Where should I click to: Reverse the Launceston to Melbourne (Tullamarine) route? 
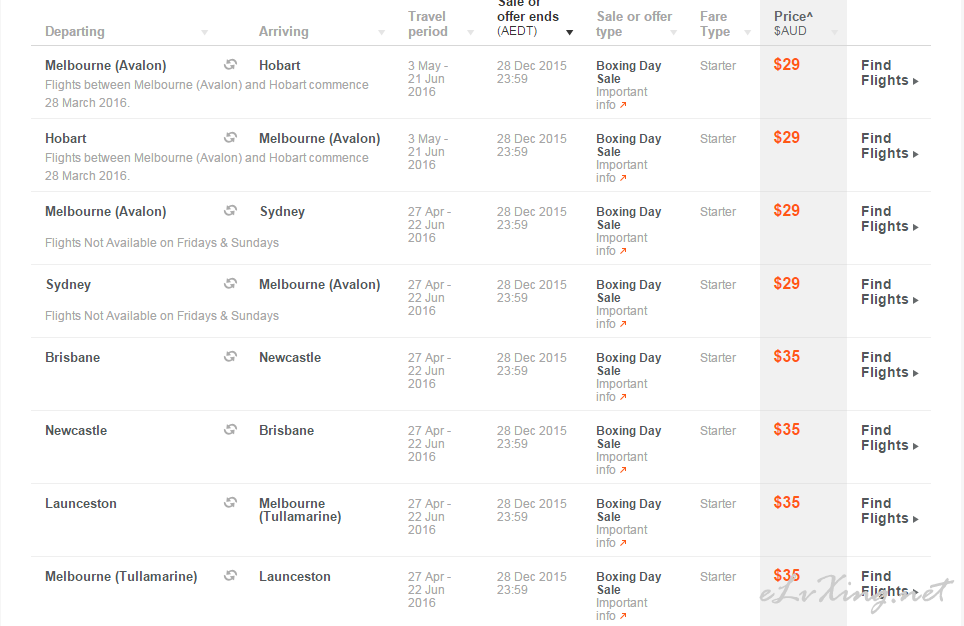pyautogui.click(x=231, y=503)
